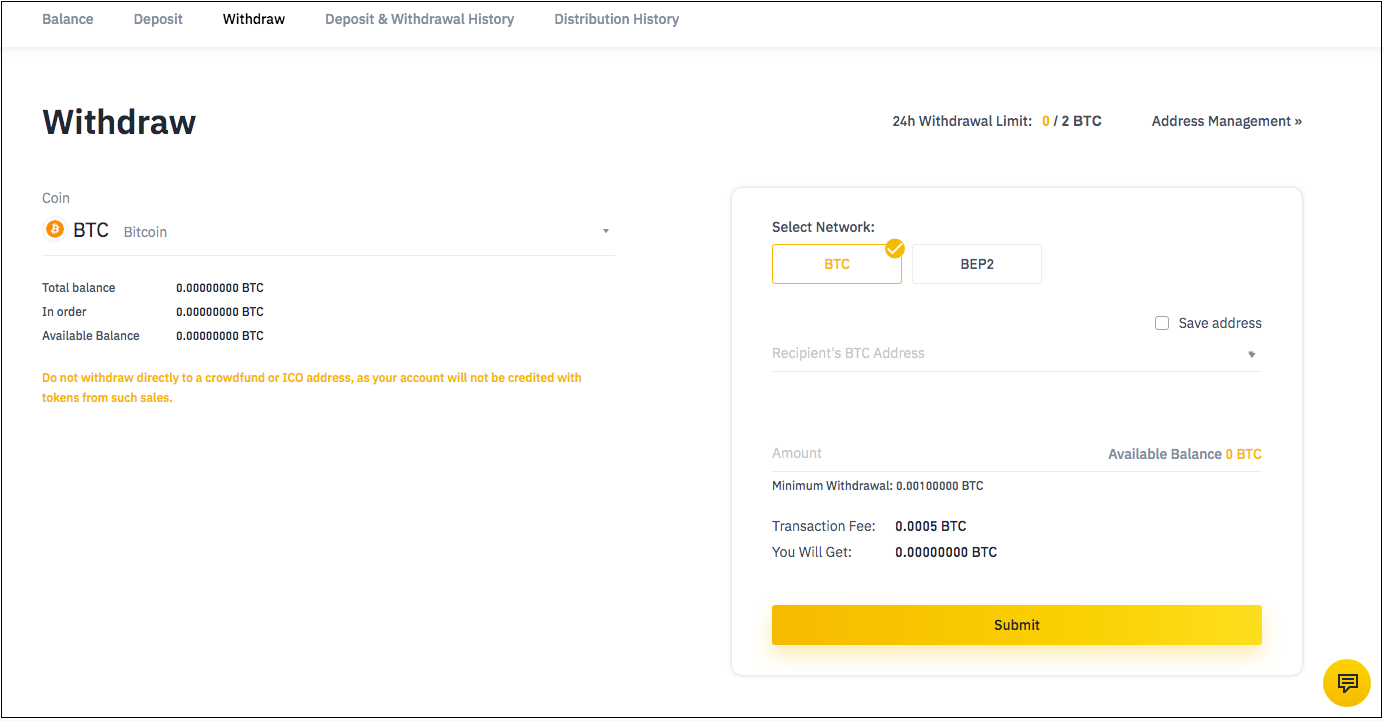Click the Minimum Withdrawal 0.00100000 BTC text

(x=878, y=486)
